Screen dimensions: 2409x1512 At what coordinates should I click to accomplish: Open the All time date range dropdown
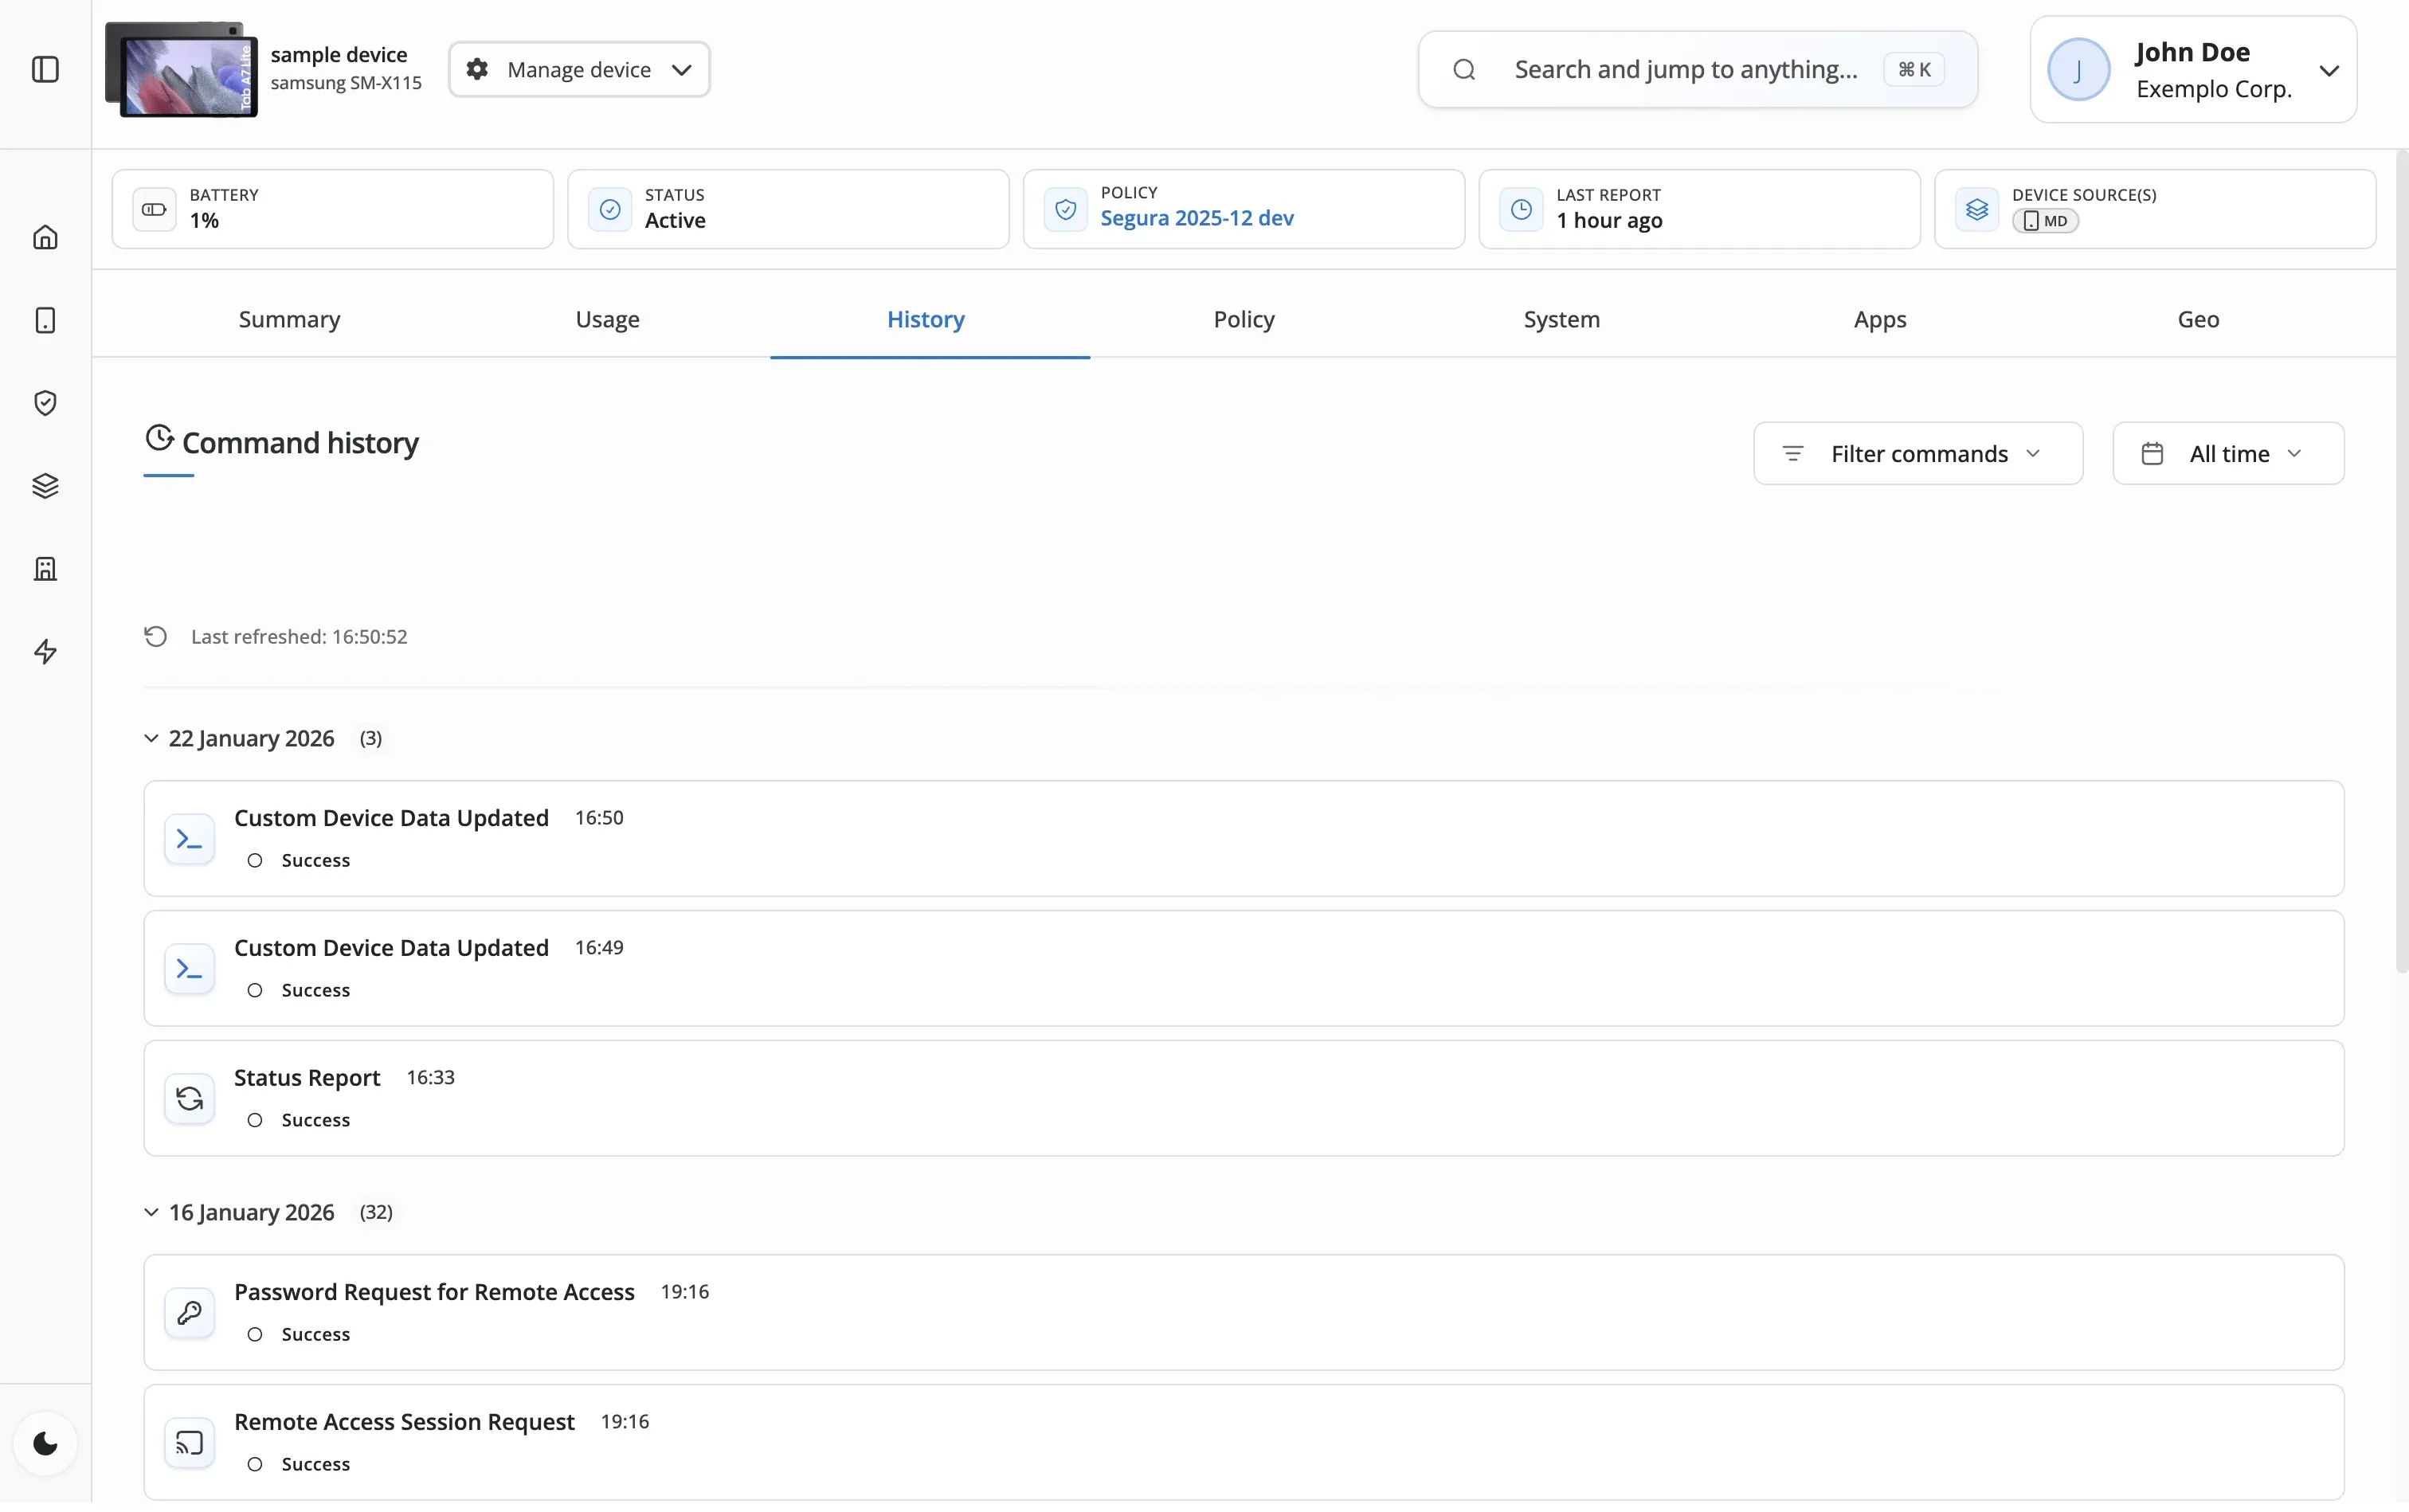coord(2227,453)
